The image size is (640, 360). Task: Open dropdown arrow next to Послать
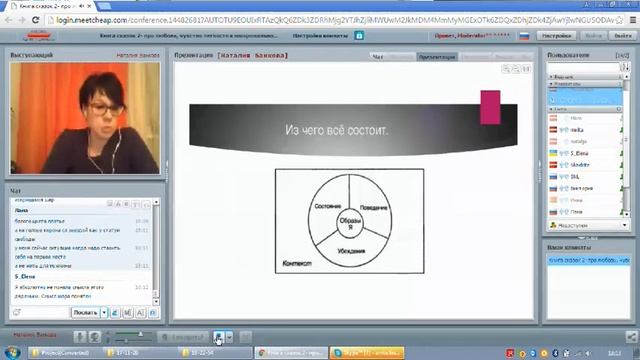coord(104,313)
